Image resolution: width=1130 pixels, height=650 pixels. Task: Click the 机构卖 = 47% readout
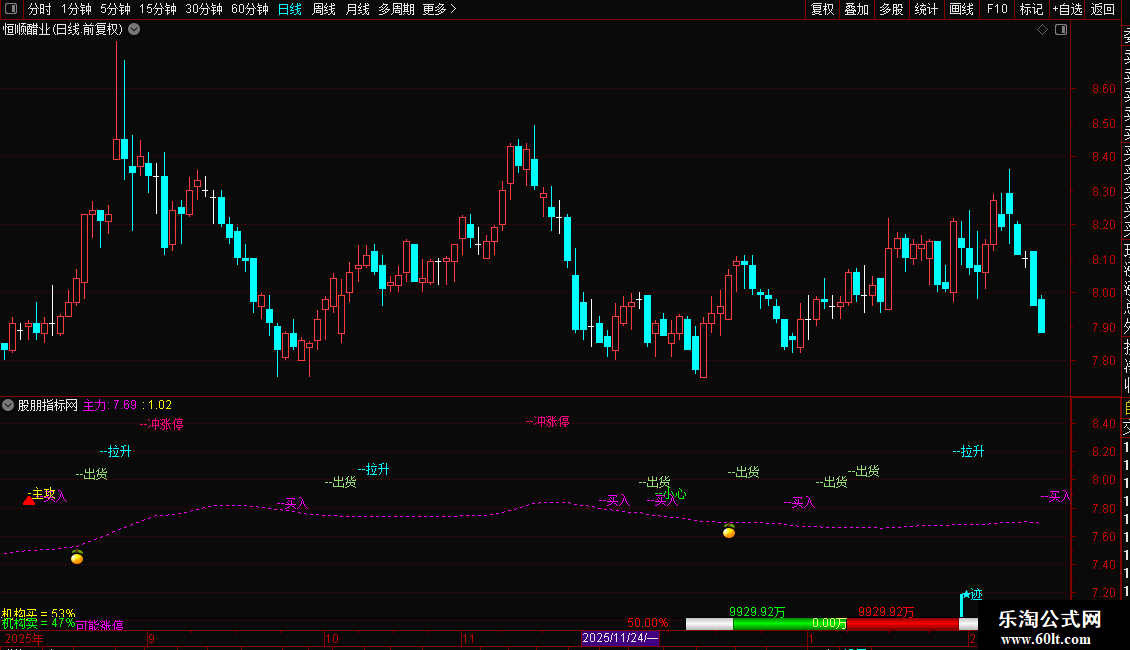coord(38,623)
